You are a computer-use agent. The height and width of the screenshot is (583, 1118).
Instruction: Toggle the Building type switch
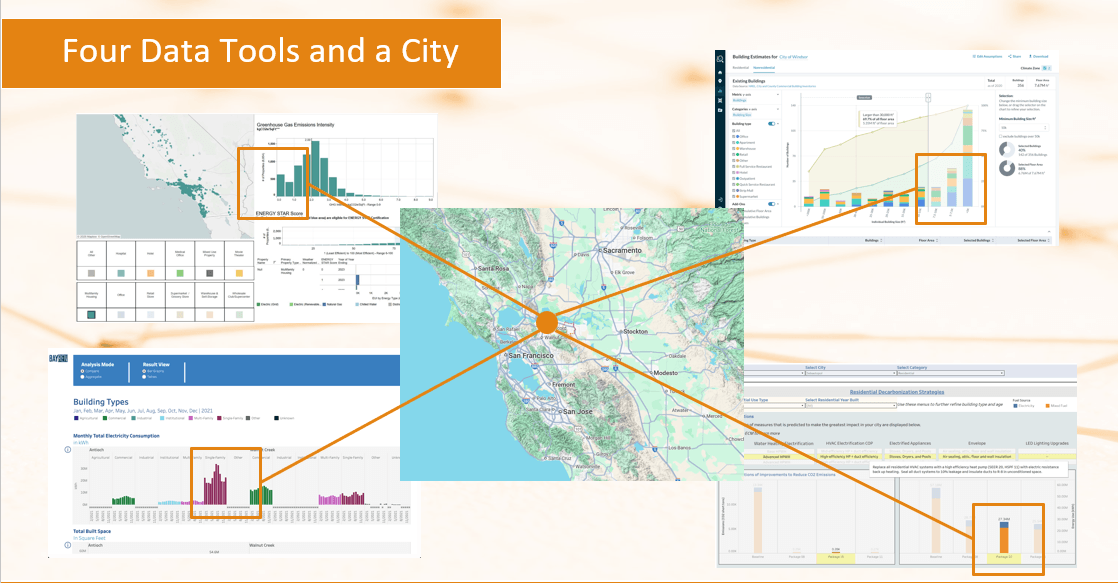click(771, 124)
